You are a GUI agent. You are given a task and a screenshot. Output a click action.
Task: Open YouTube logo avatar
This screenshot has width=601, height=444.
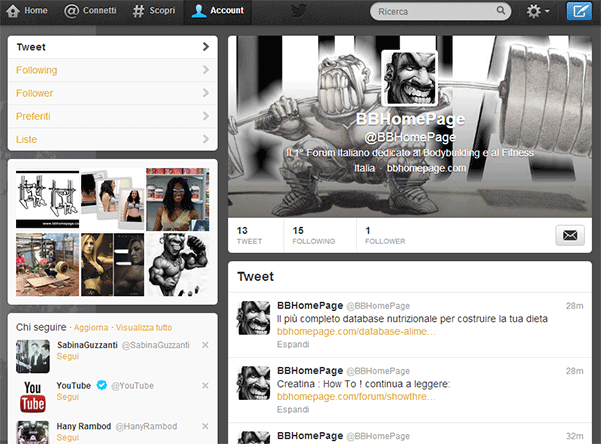pos(33,396)
